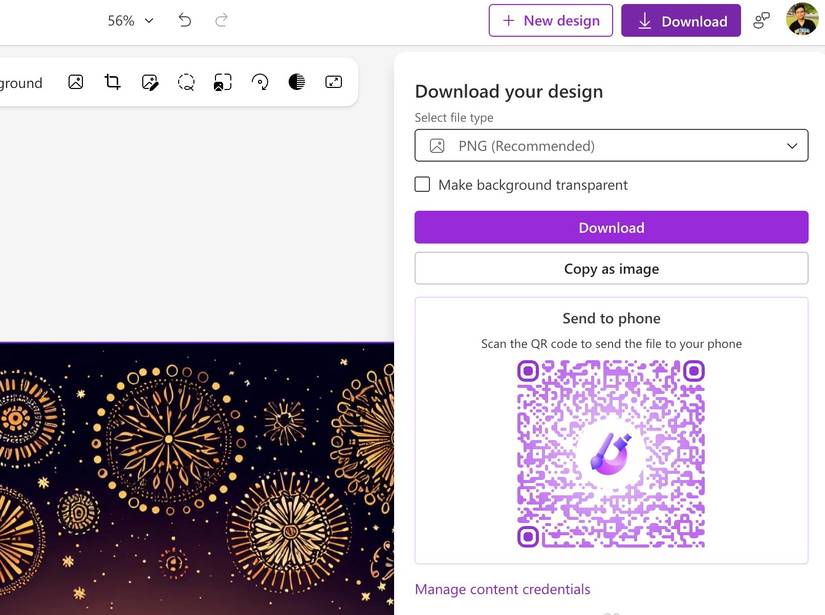Image resolution: width=825 pixels, height=615 pixels.
Task: Click the circular rotate-arrow icon in toolbar
Action: coord(260,82)
